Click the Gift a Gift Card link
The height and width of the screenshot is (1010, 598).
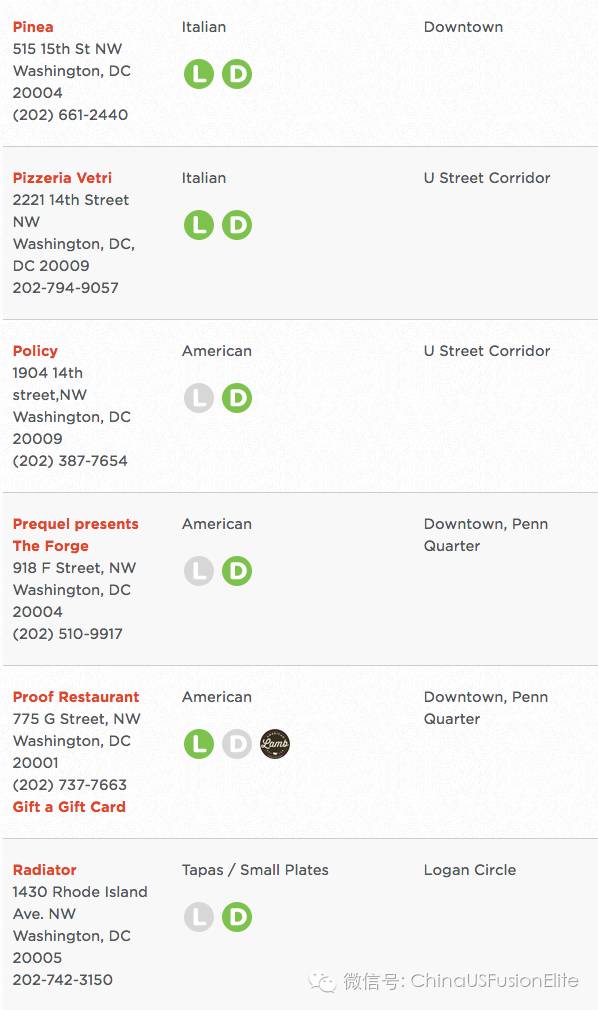[x=69, y=806]
